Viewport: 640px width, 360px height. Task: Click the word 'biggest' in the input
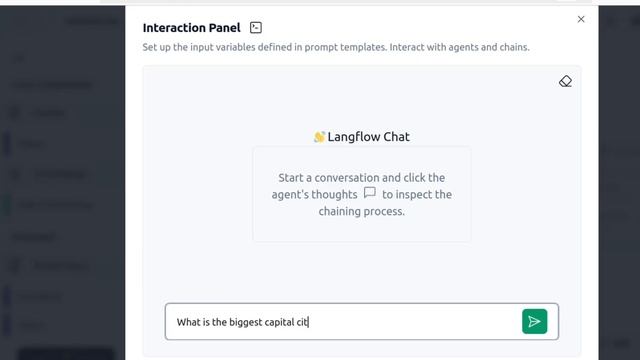click(245, 322)
